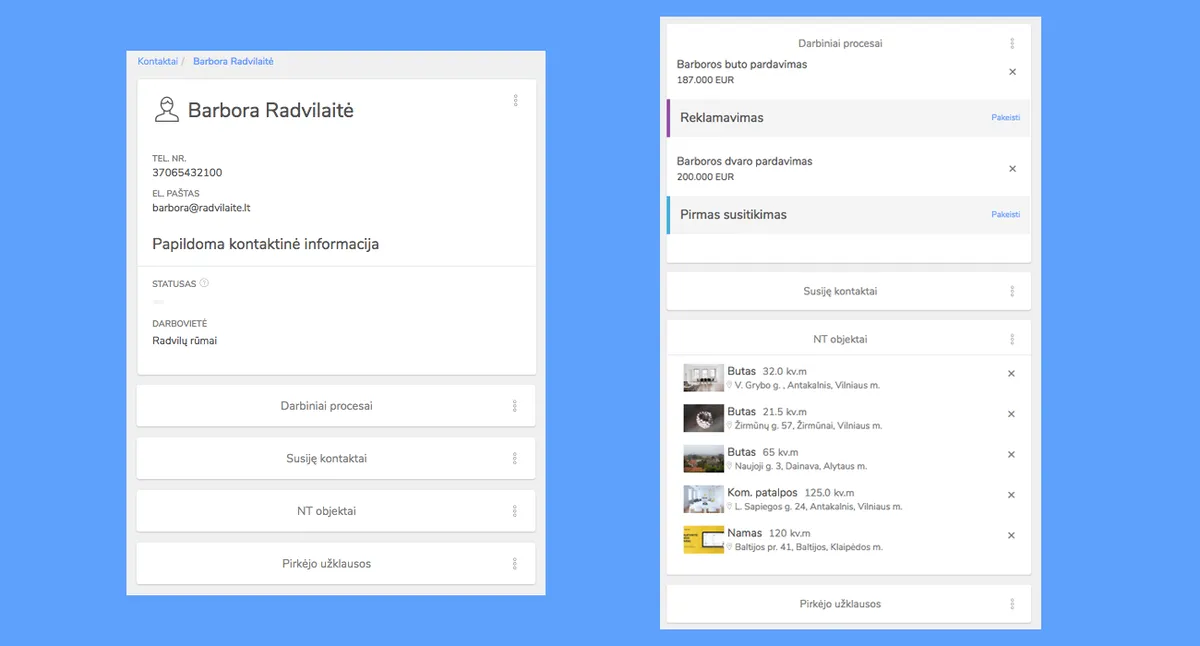
Task: Go to Kontaktai breadcrumb
Action: (157, 62)
